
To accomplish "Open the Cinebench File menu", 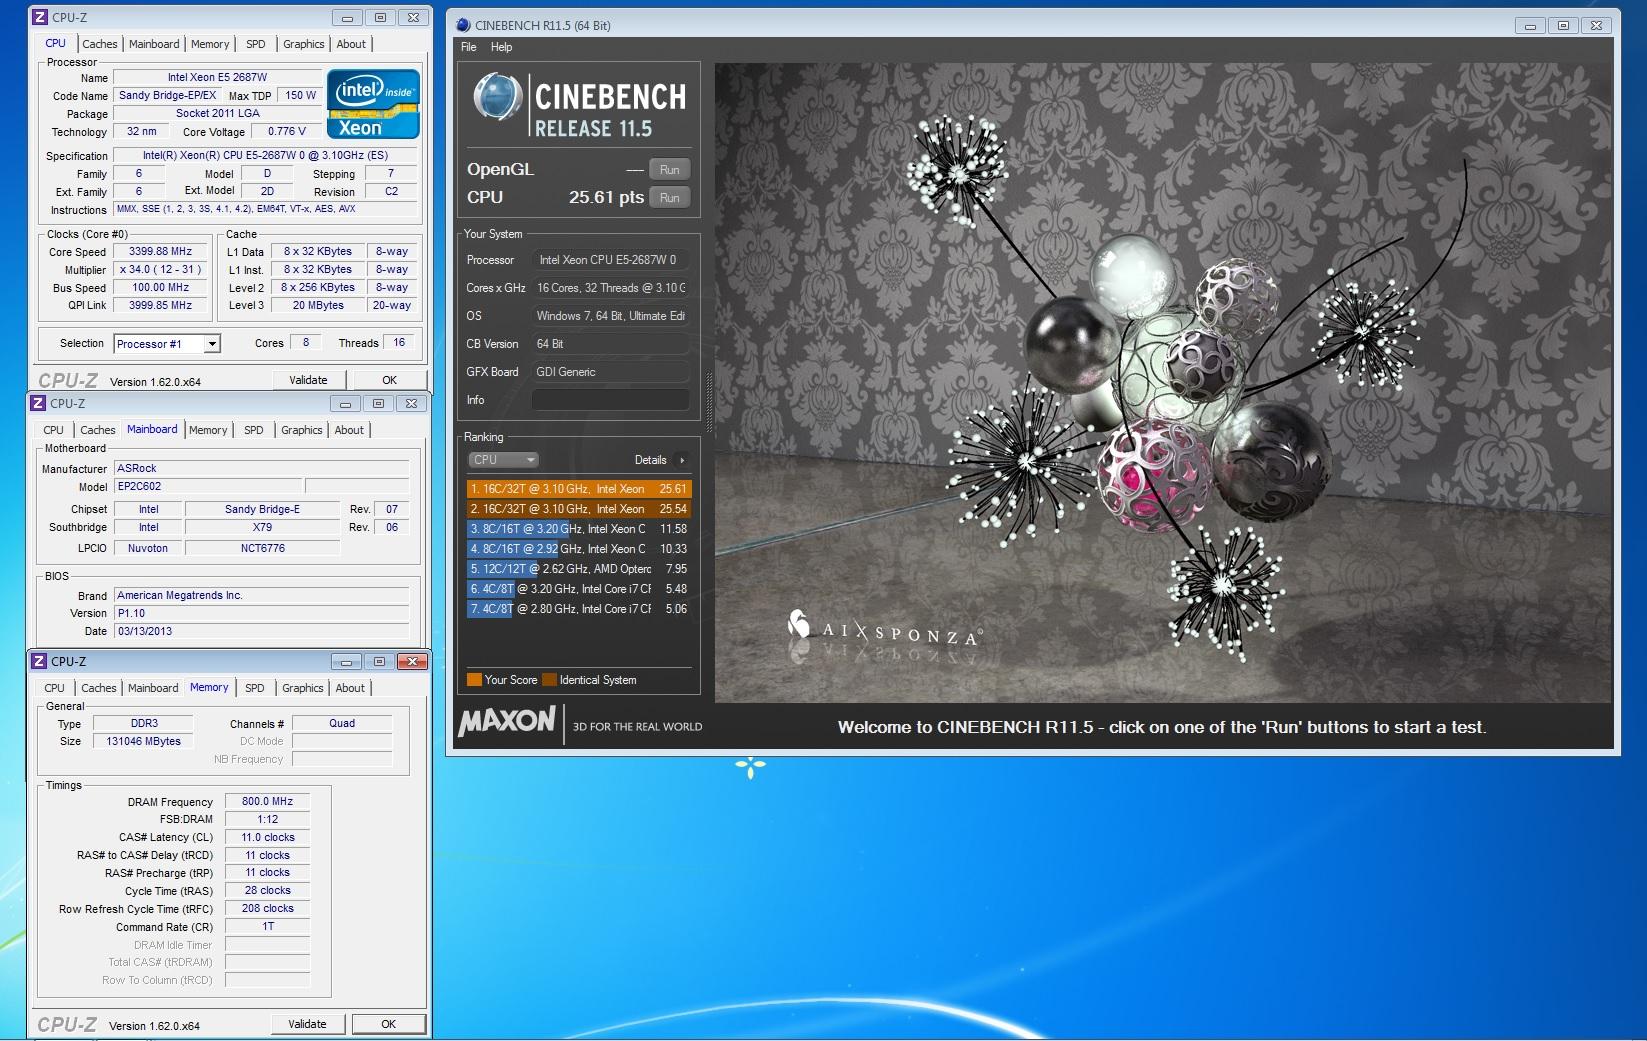I will coord(469,47).
